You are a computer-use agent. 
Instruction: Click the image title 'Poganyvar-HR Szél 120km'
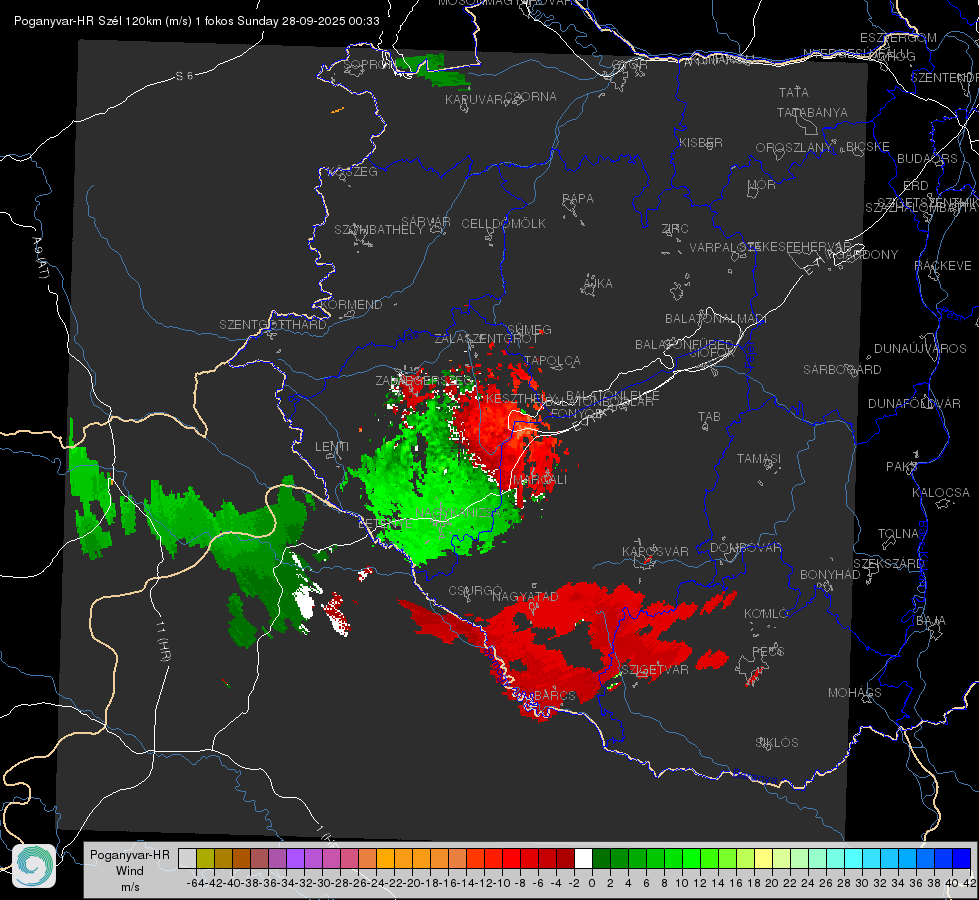point(88,21)
